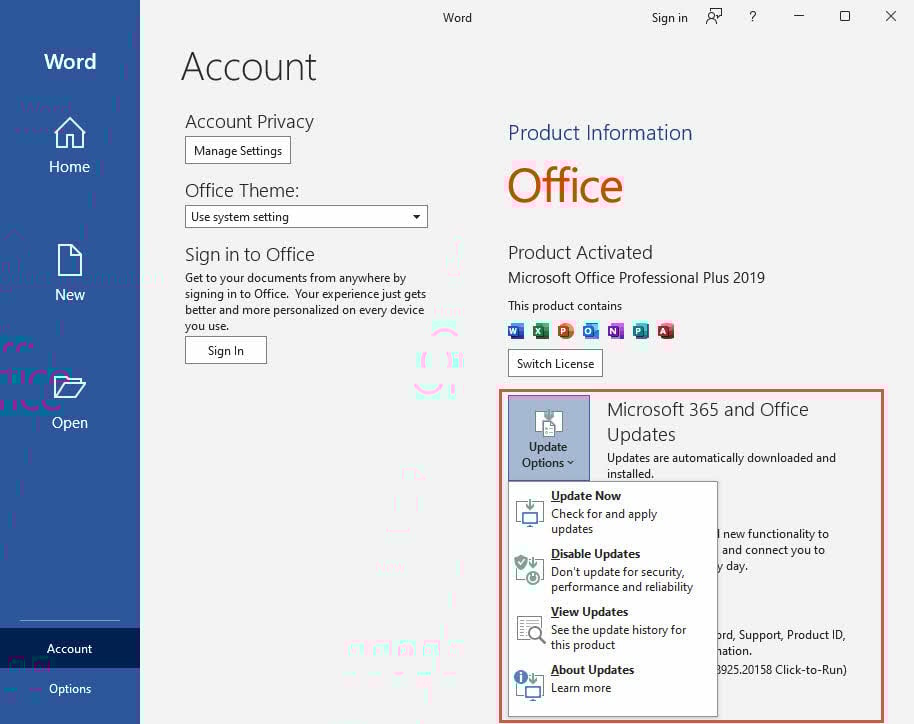Click the 'Account Privacy' heading
The height and width of the screenshot is (724, 914).
pos(249,121)
